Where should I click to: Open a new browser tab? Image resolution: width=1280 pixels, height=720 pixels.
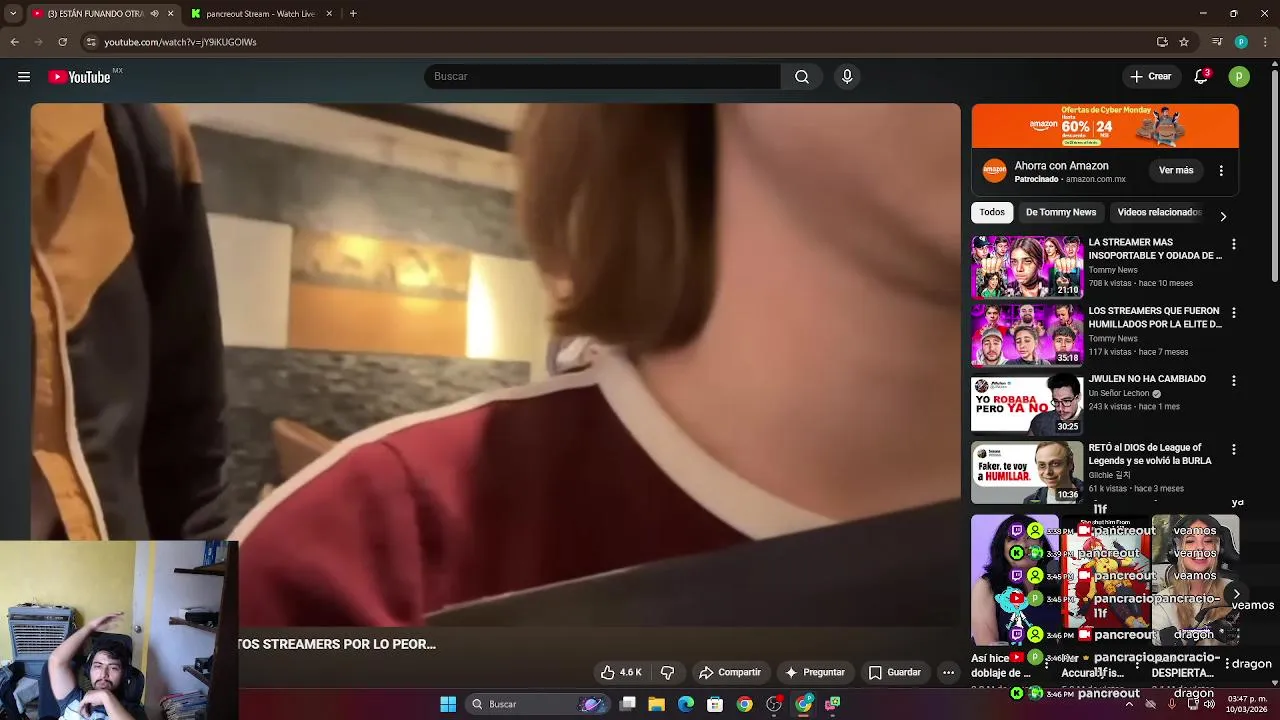(x=353, y=14)
